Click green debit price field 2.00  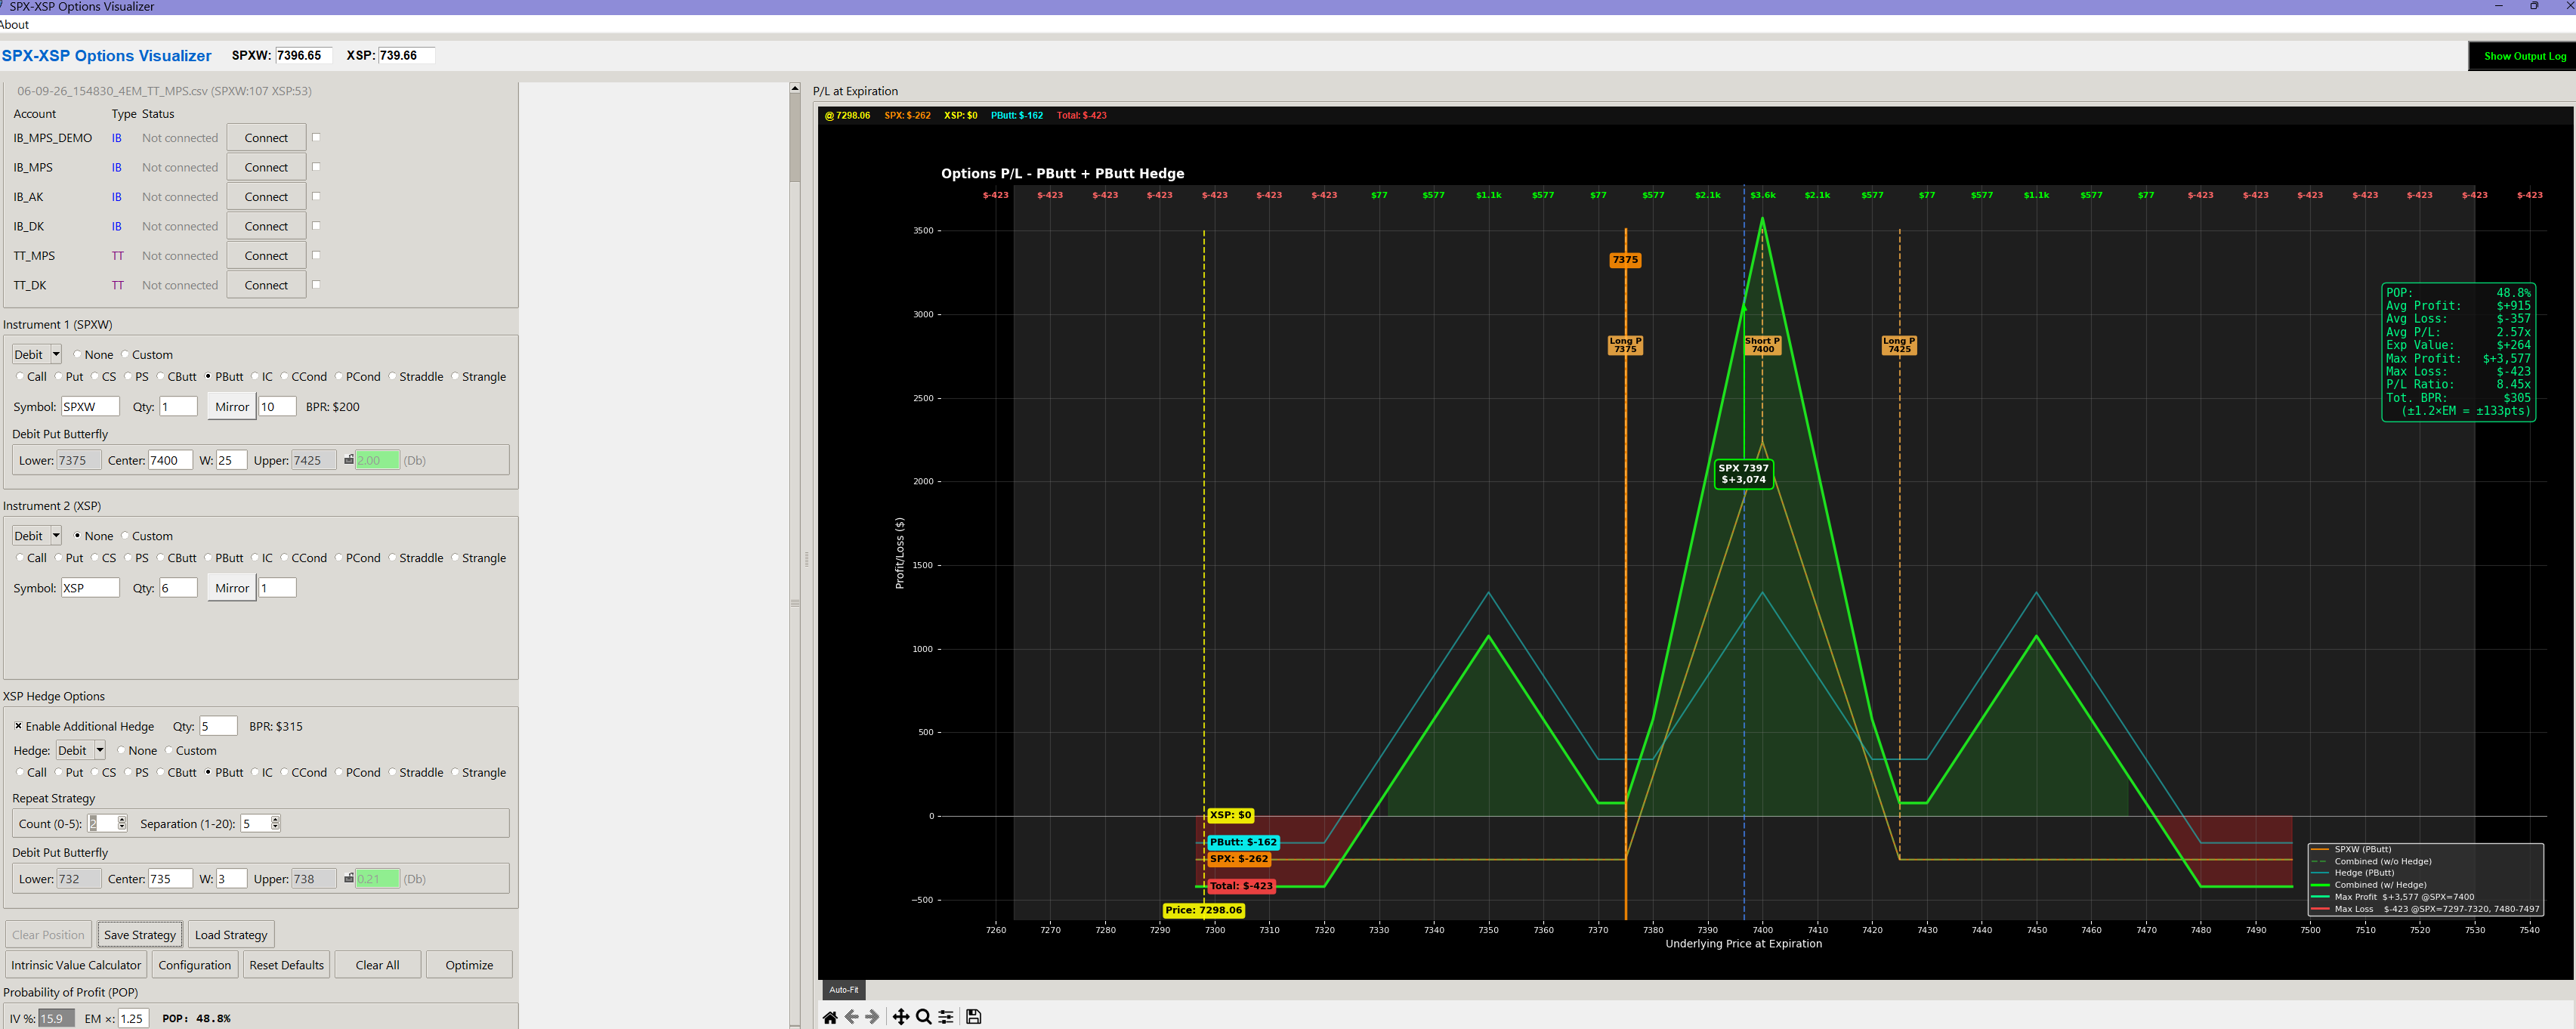[378, 460]
